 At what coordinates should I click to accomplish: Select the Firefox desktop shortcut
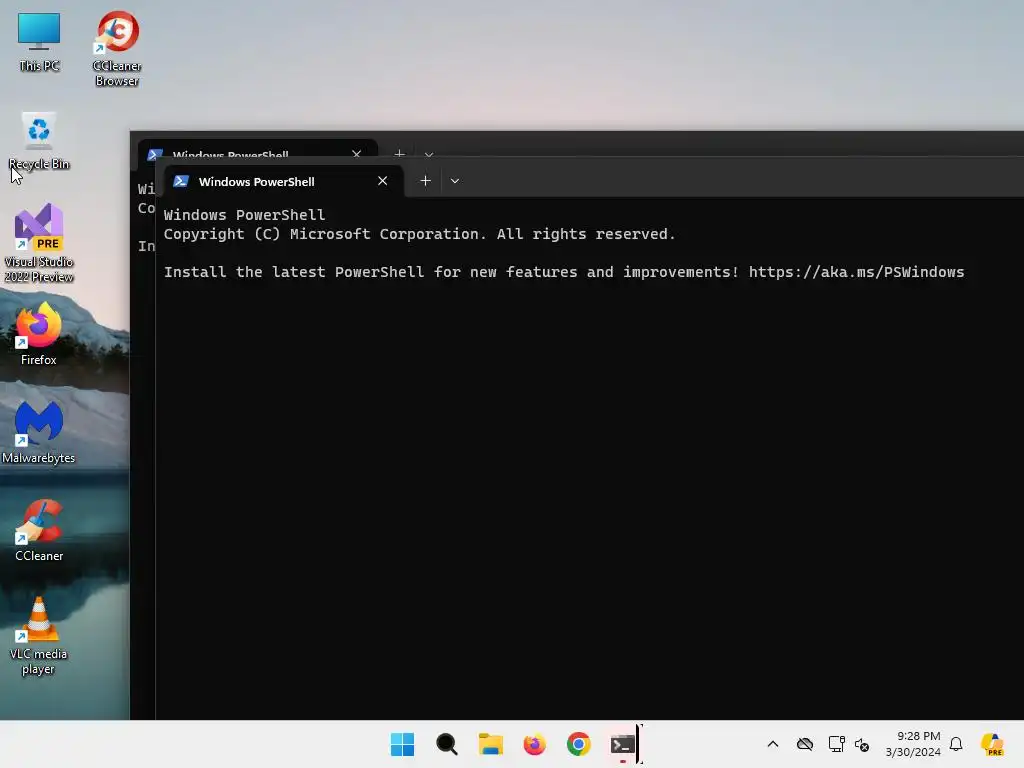(x=39, y=334)
